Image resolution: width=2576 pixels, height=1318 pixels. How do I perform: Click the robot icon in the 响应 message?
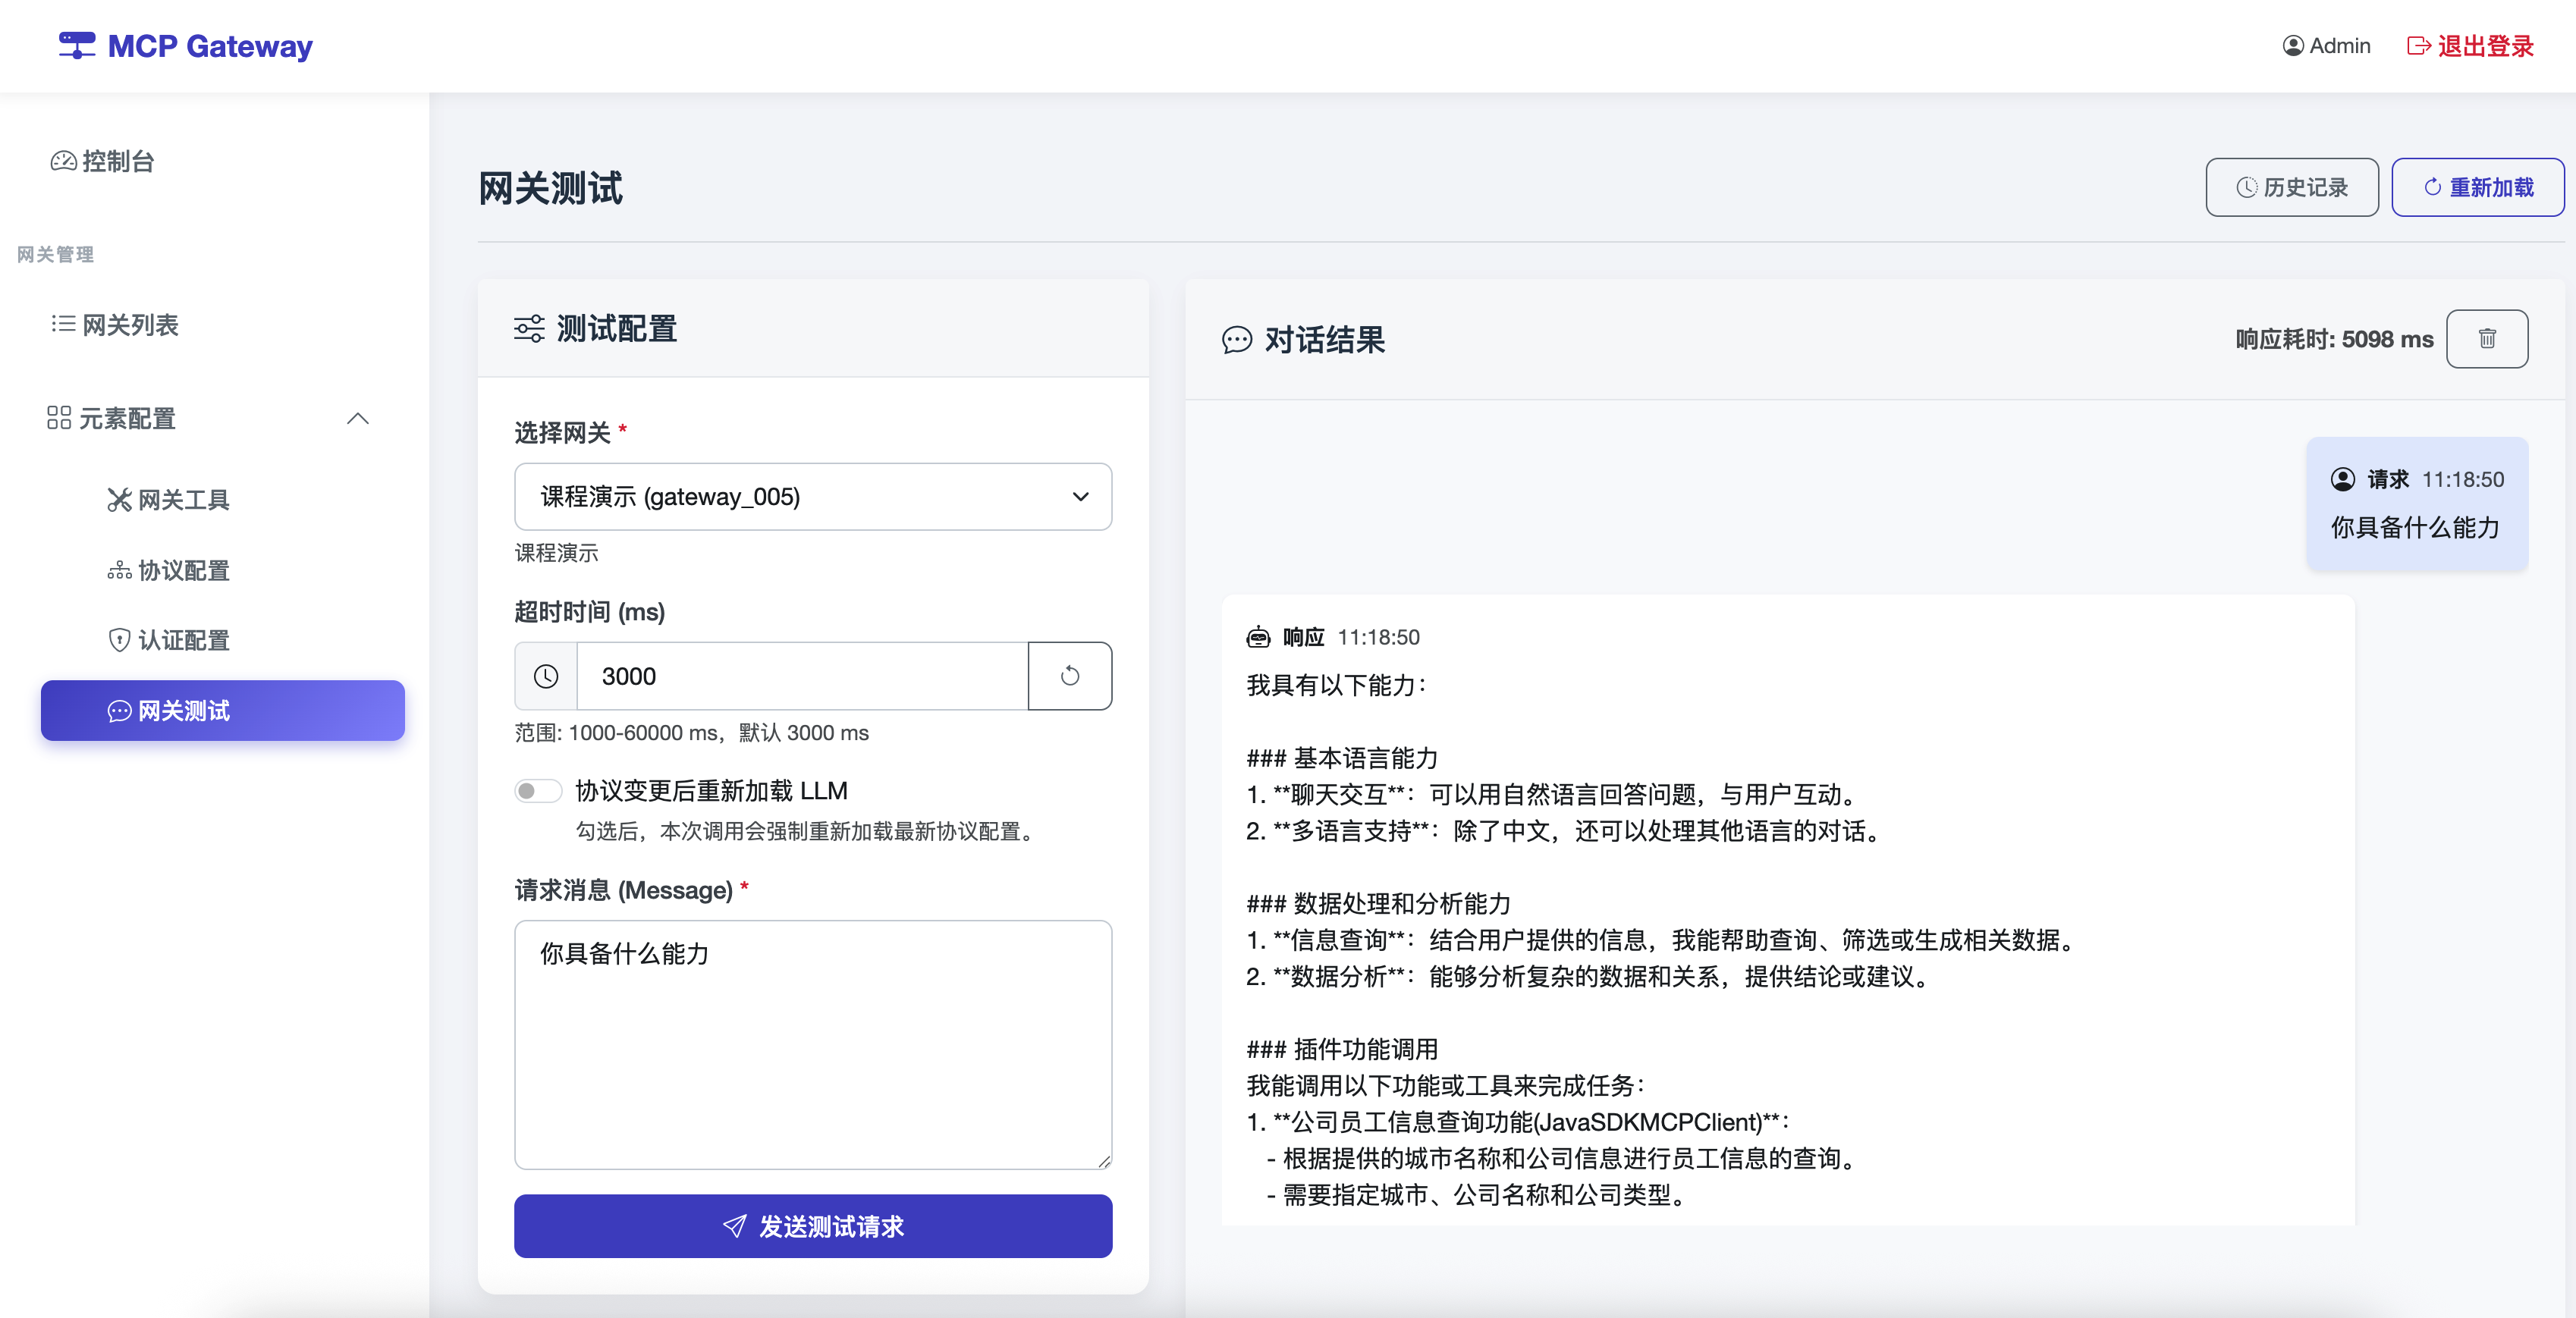(x=1258, y=637)
